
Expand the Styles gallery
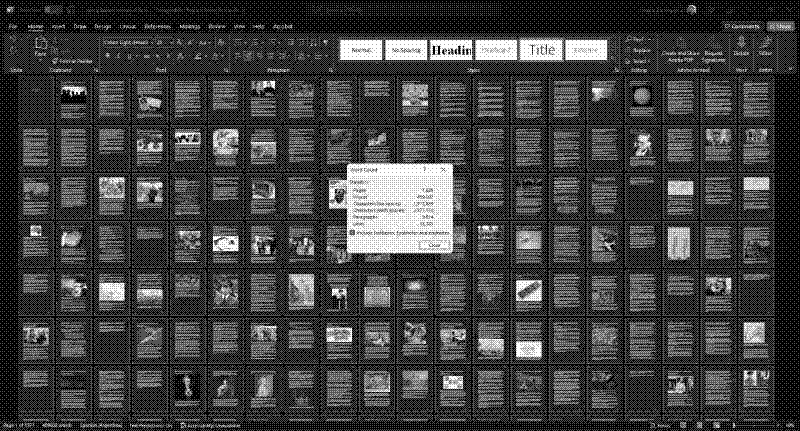tap(613, 57)
